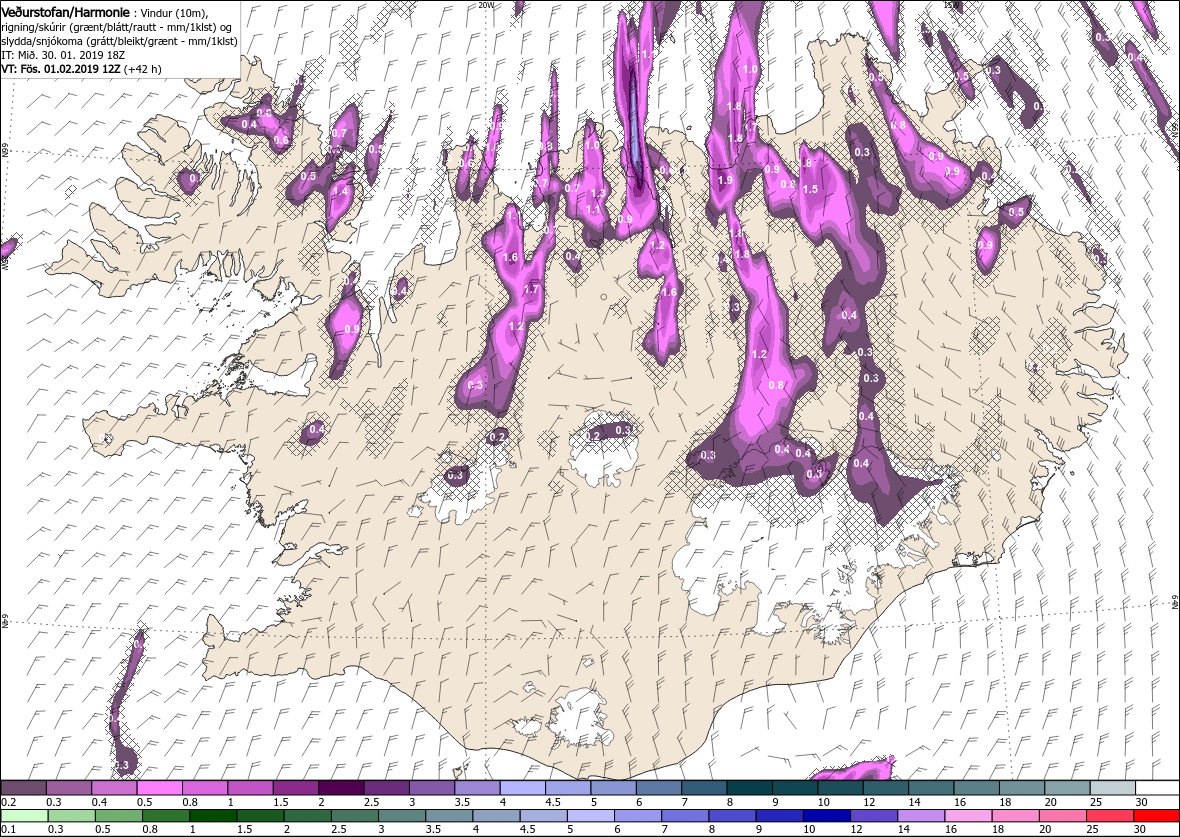Screen dimensions: 1180x837
Task: Click the 'VT: Fös. 01.02.2019 12Z' valid time
Action: click(61, 68)
